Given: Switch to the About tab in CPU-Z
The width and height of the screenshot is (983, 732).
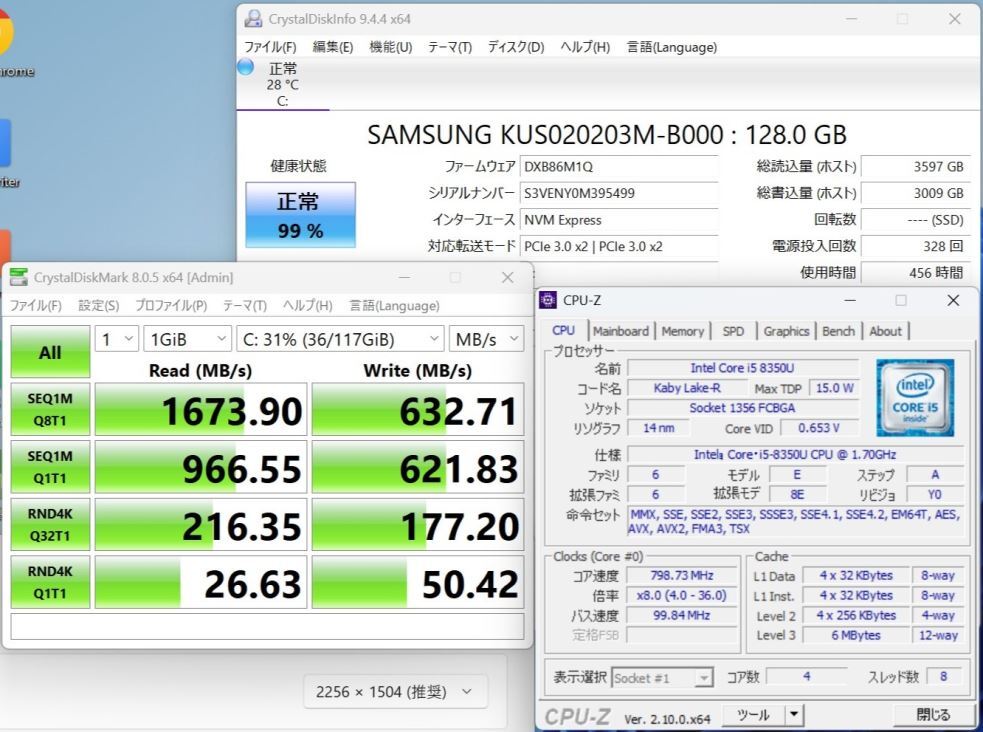Looking at the screenshot, I should point(885,331).
